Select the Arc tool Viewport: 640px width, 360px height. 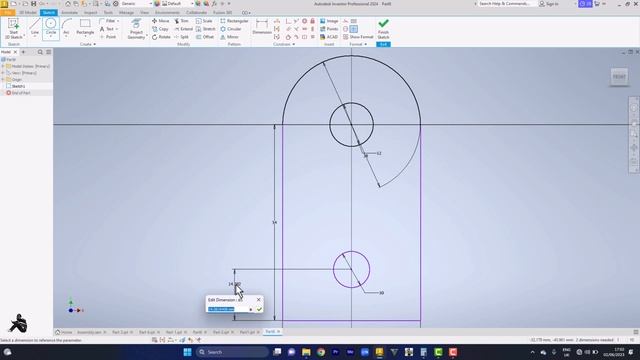click(x=67, y=28)
